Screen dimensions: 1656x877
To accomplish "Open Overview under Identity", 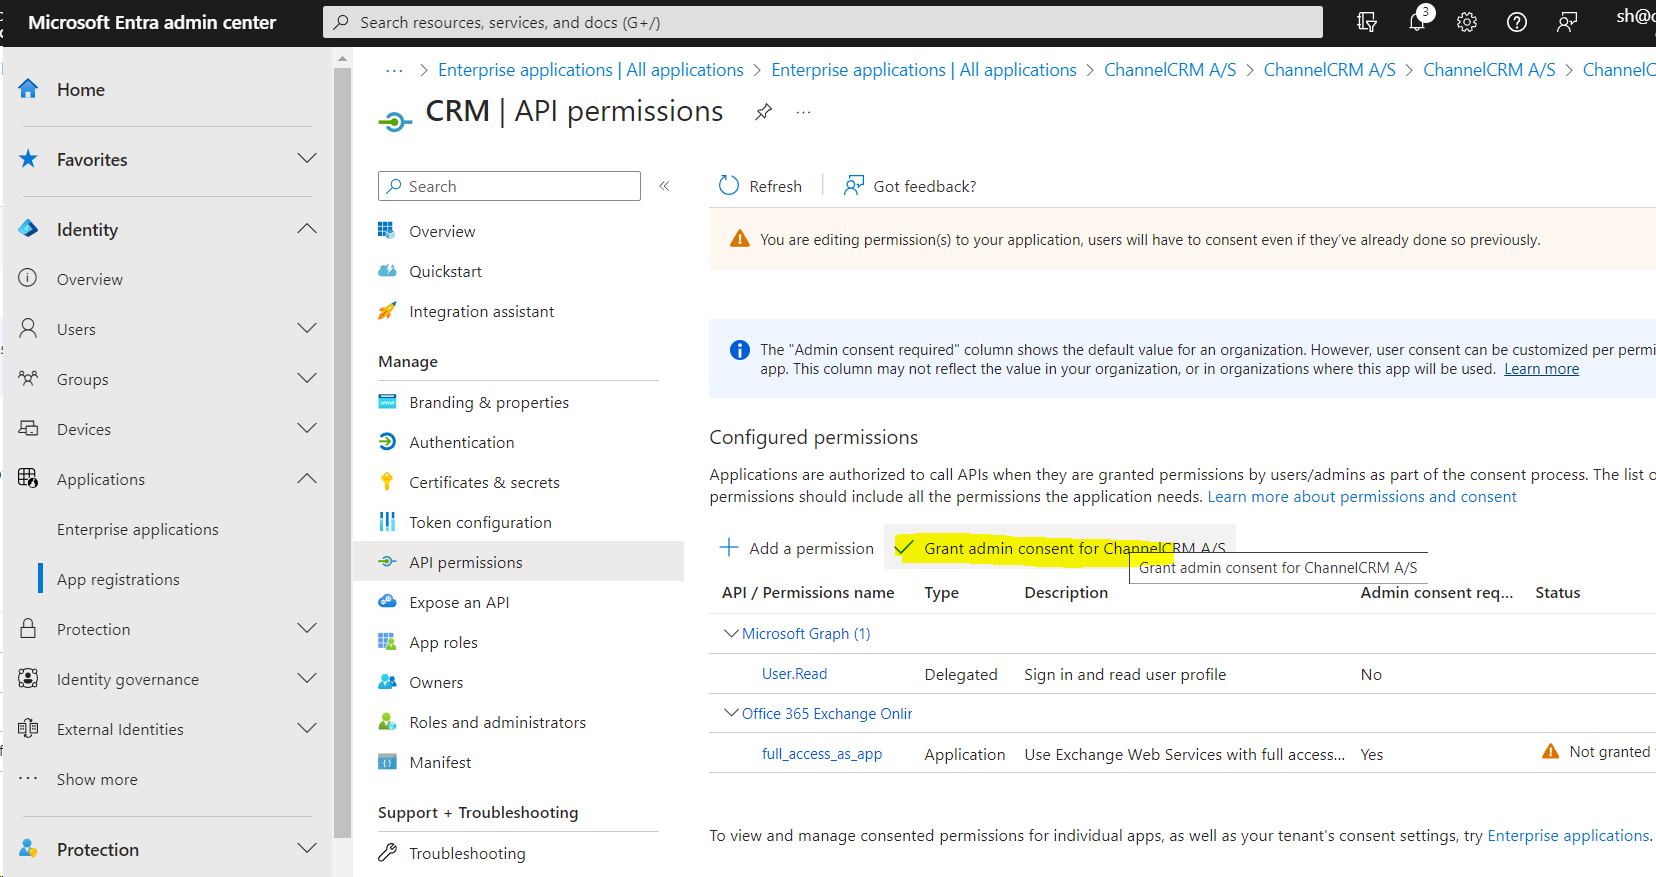I will (x=90, y=280).
